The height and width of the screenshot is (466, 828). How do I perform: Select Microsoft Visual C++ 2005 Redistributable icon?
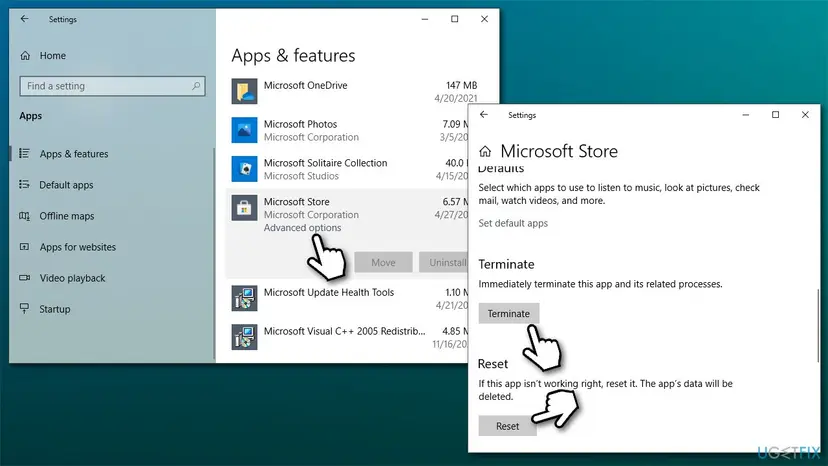[x=244, y=337]
